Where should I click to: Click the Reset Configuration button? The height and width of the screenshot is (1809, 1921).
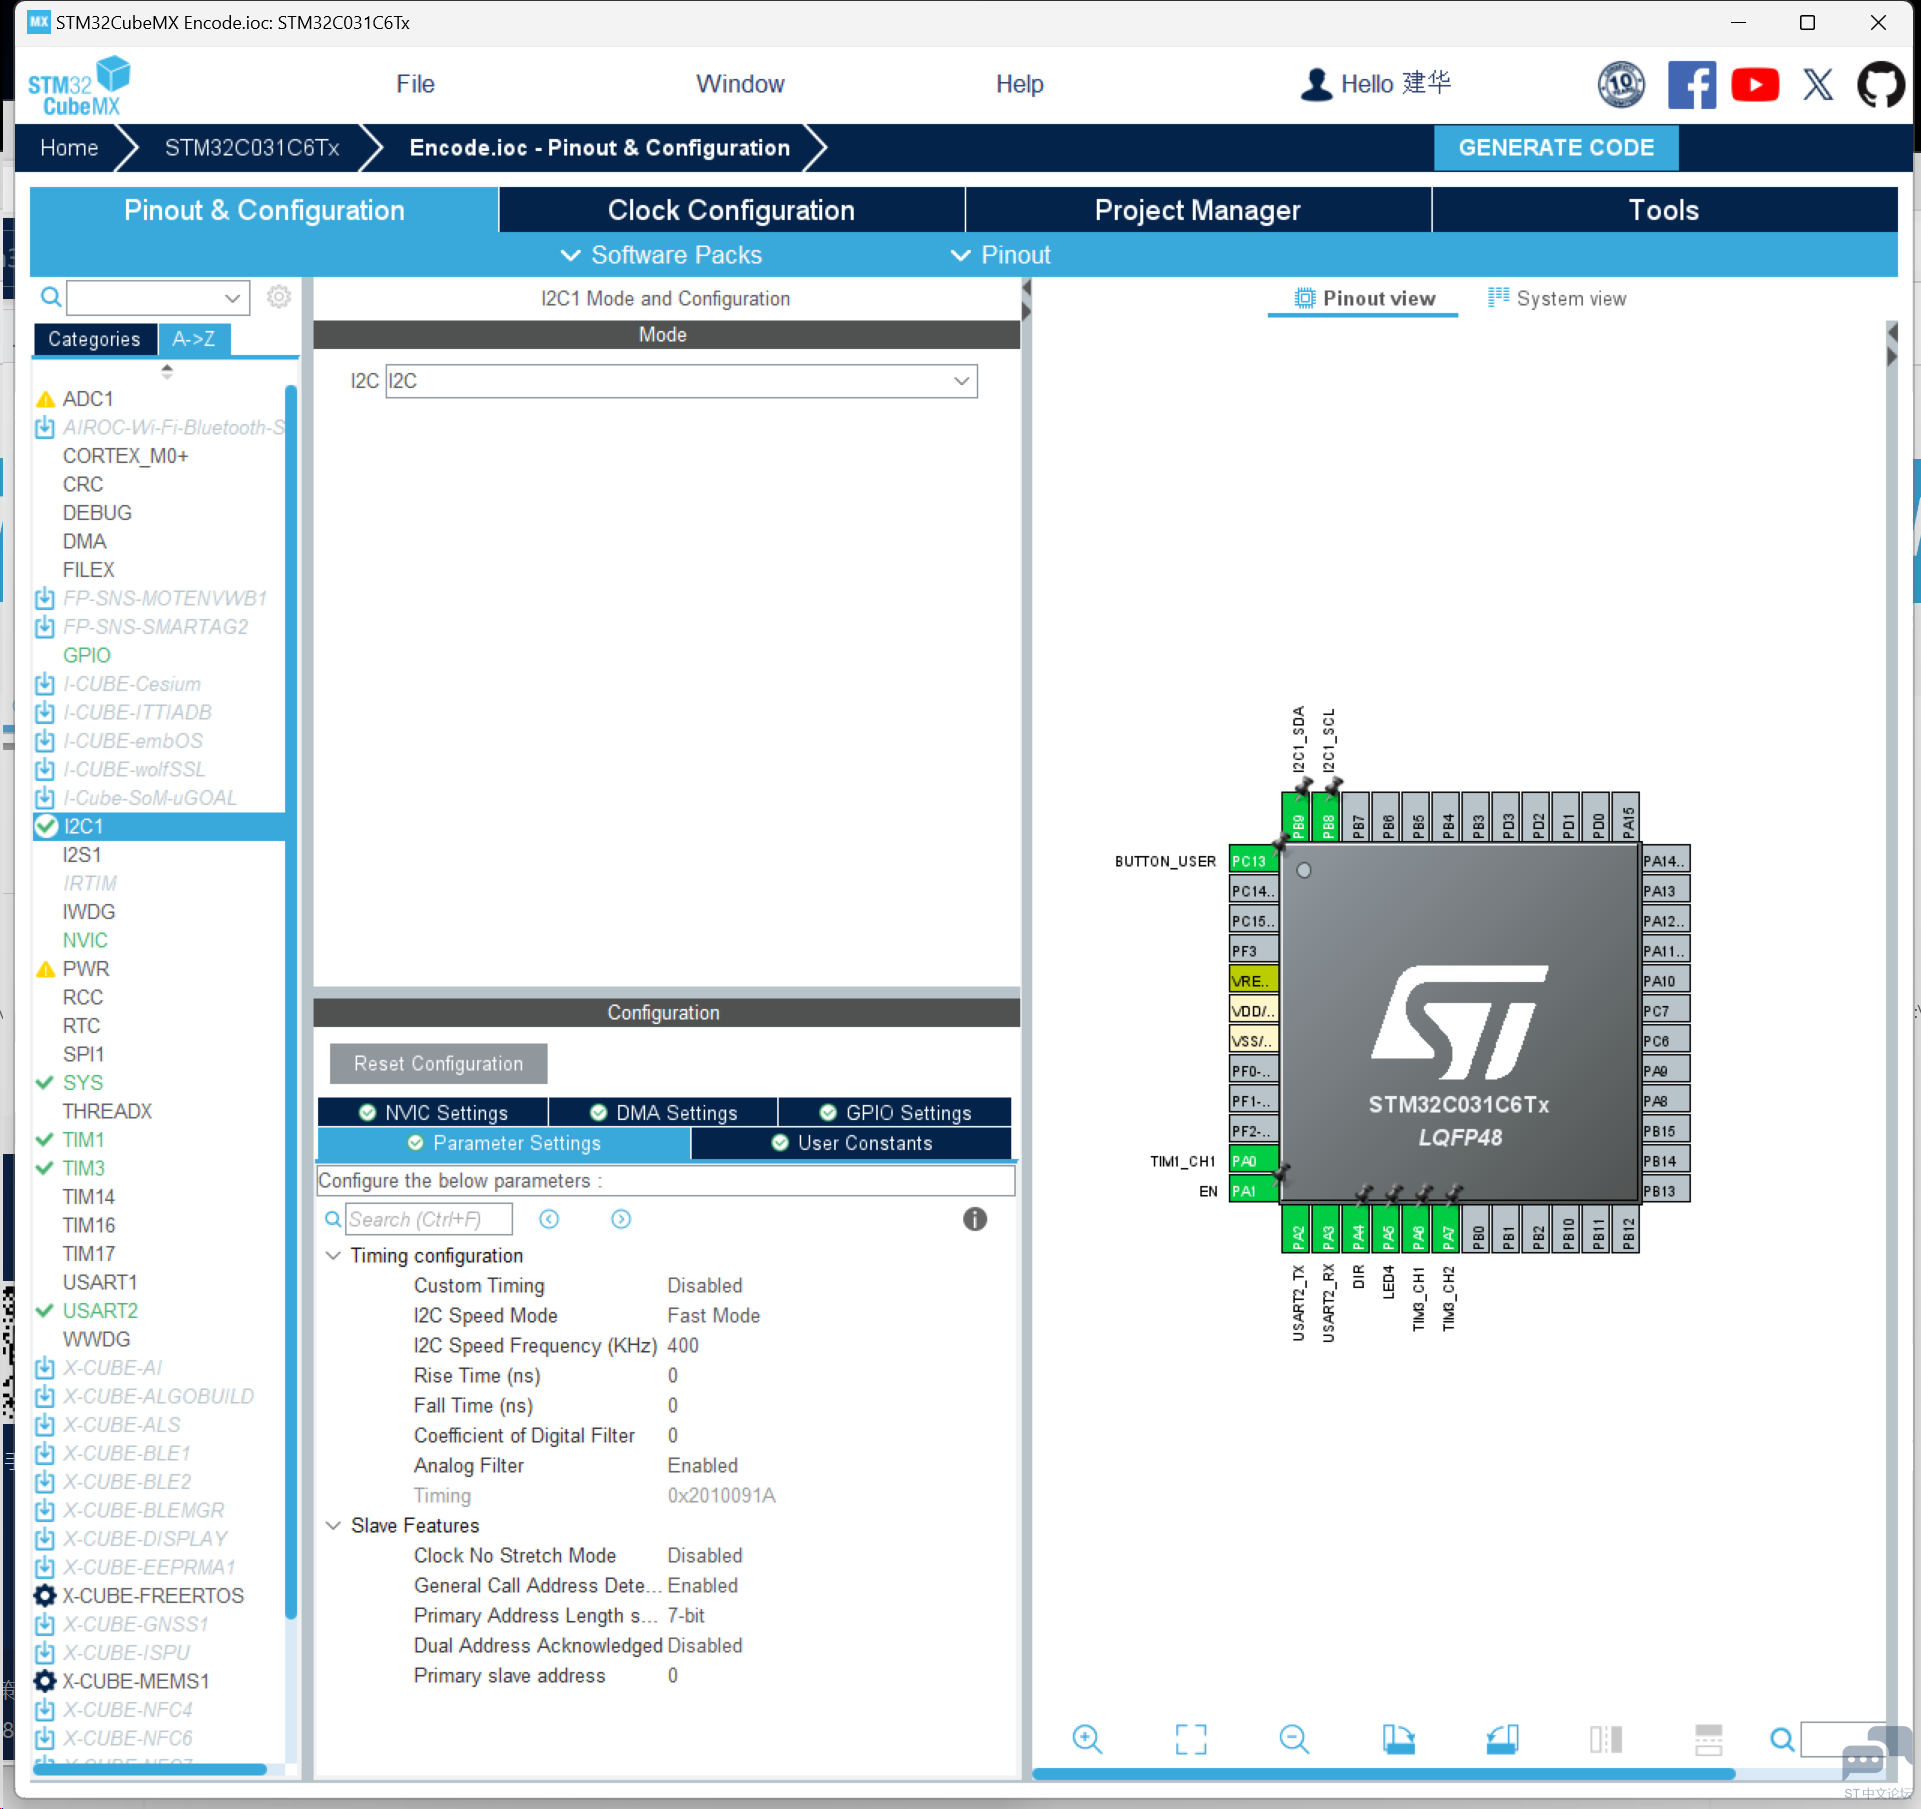coord(438,1063)
